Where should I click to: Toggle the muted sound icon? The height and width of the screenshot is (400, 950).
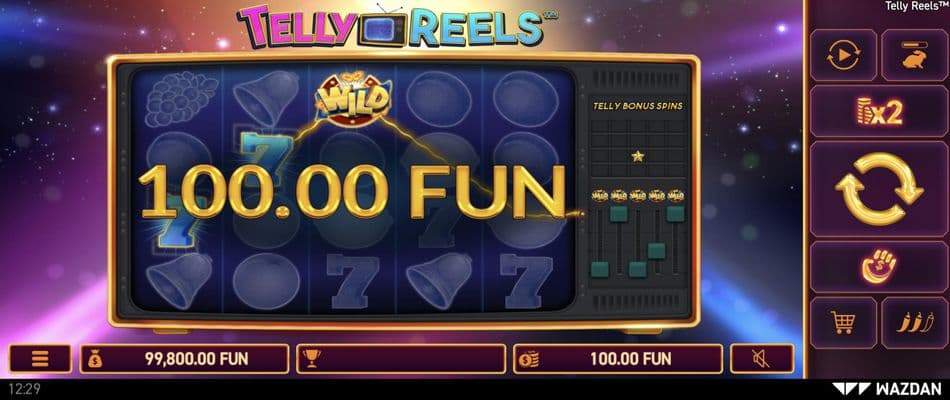click(762, 359)
